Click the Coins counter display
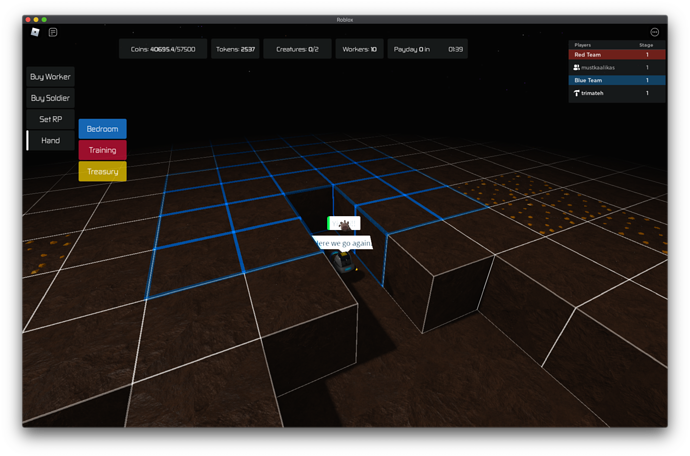Viewport: 690px width, 456px height. (163, 49)
